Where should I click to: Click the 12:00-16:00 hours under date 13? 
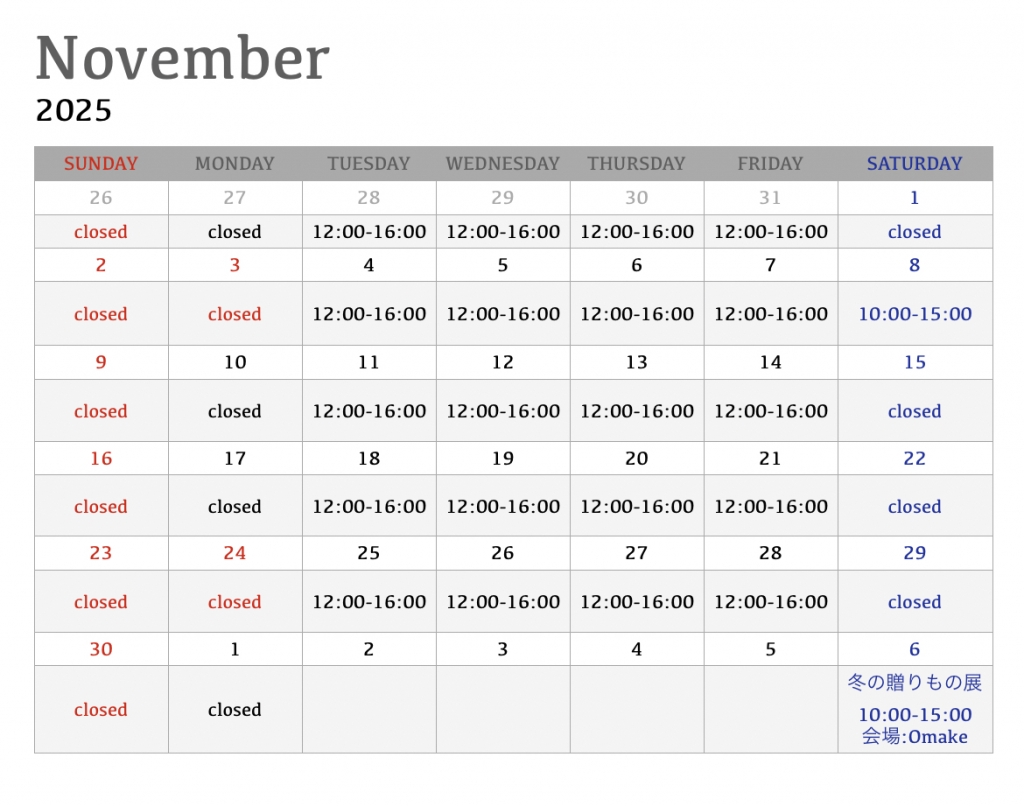click(x=636, y=411)
